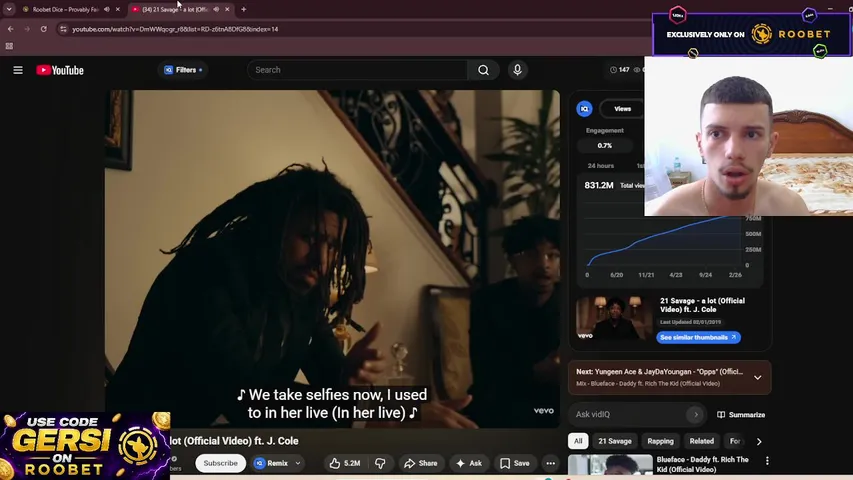This screenshot has height=480, width=853.
Task: Like the video with thumbs up 5.2M
Action: (x=345, y=463)
